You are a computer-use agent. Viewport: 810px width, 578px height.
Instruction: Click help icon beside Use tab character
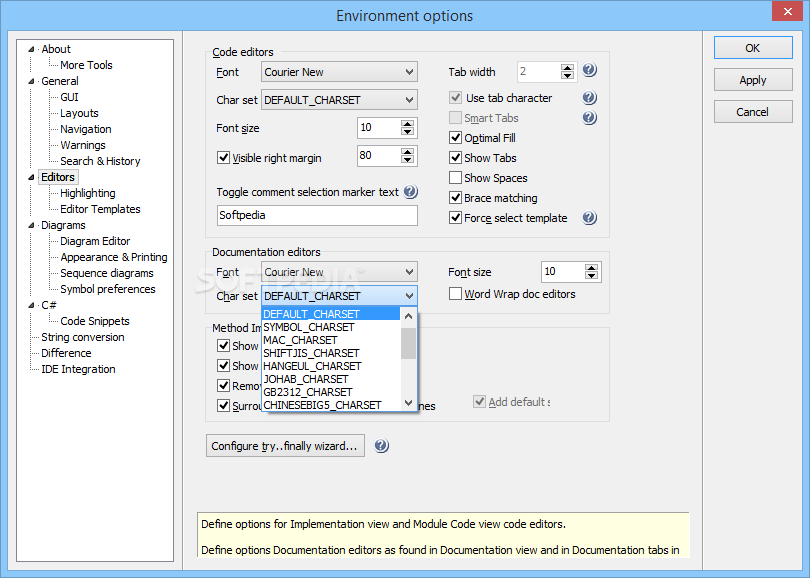click(590, 98)
